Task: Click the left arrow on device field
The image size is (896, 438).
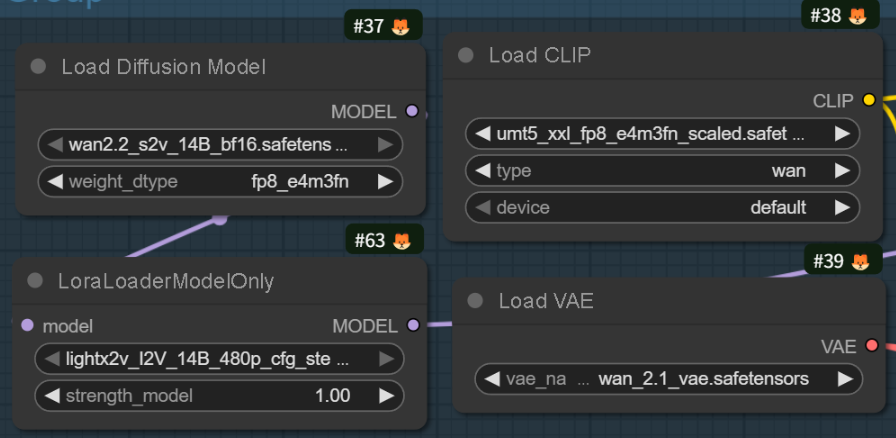Action: coord(483,208)
